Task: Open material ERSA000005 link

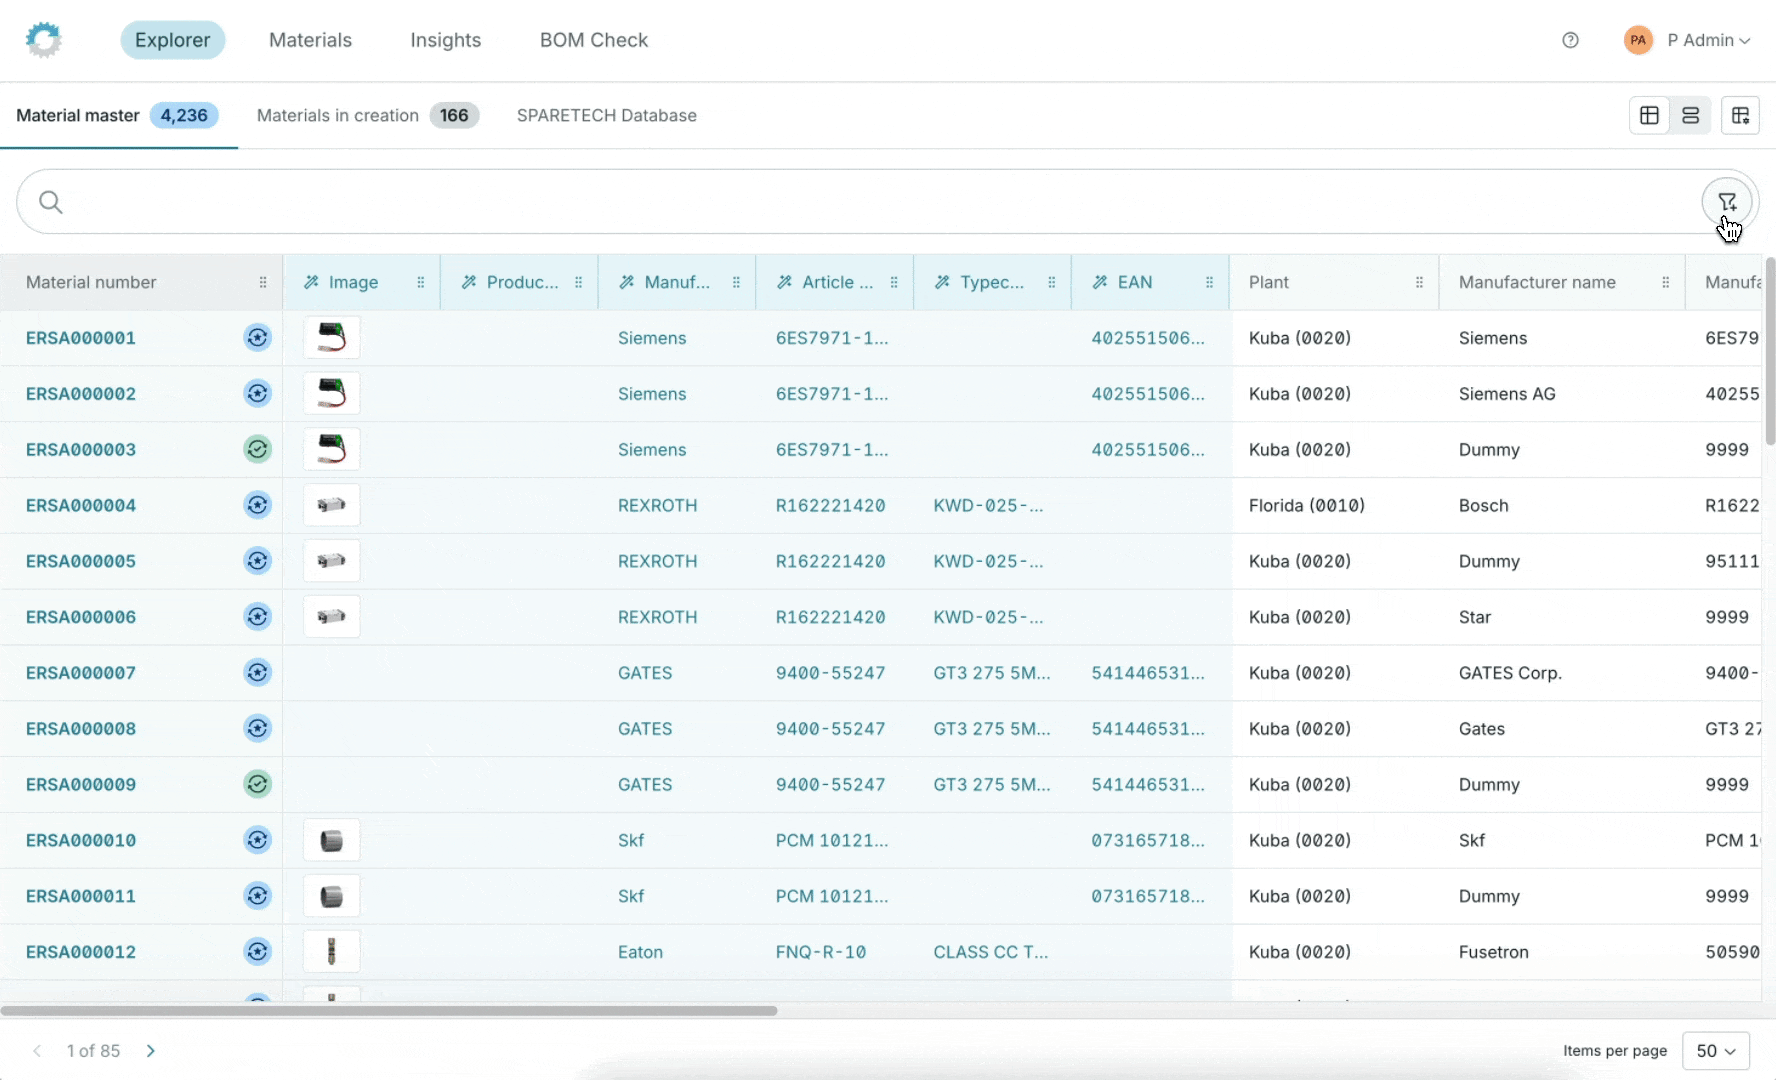Action: 81,561
